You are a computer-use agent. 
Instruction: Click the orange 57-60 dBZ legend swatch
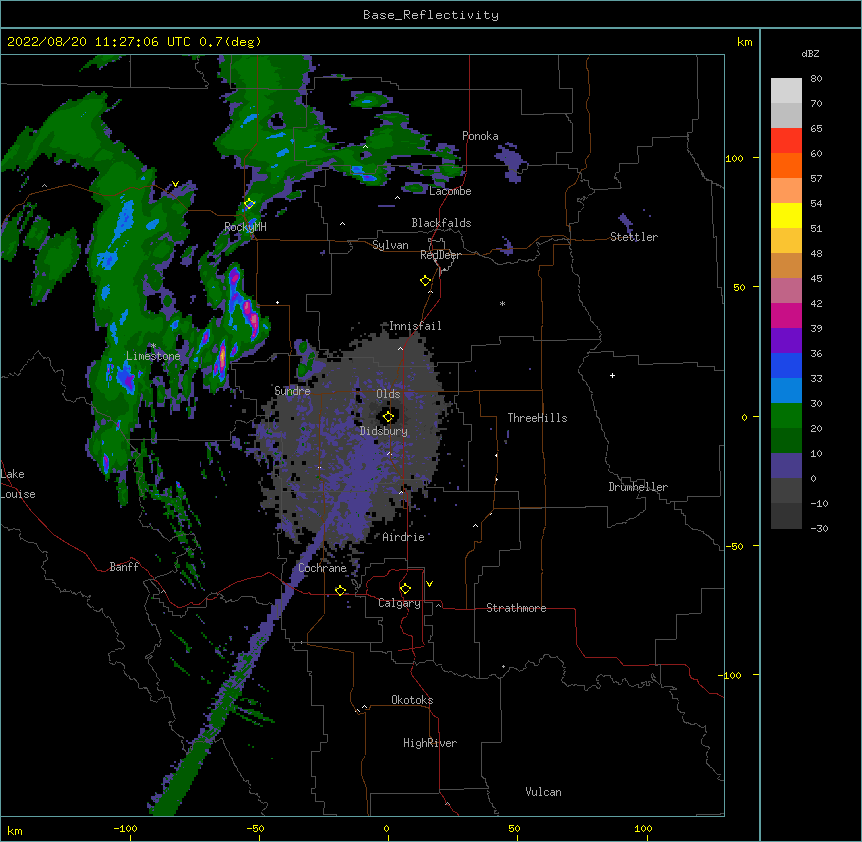(786, 165)
